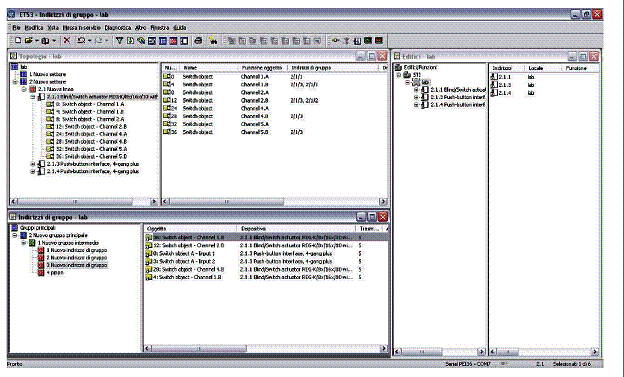Open the dropdown arrow next to Open folder

[37, 41]
